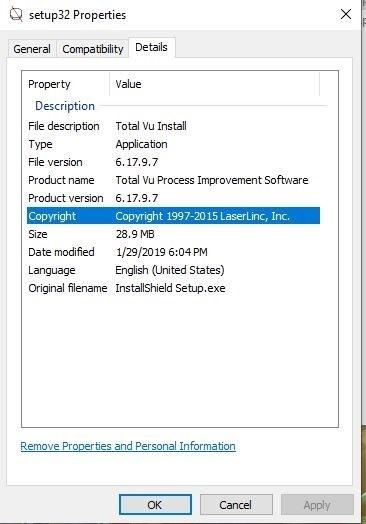Image resolution: width=366 pixels, height=524 pixels.
Task: Select the Original filename label
Action: (68, 288)
